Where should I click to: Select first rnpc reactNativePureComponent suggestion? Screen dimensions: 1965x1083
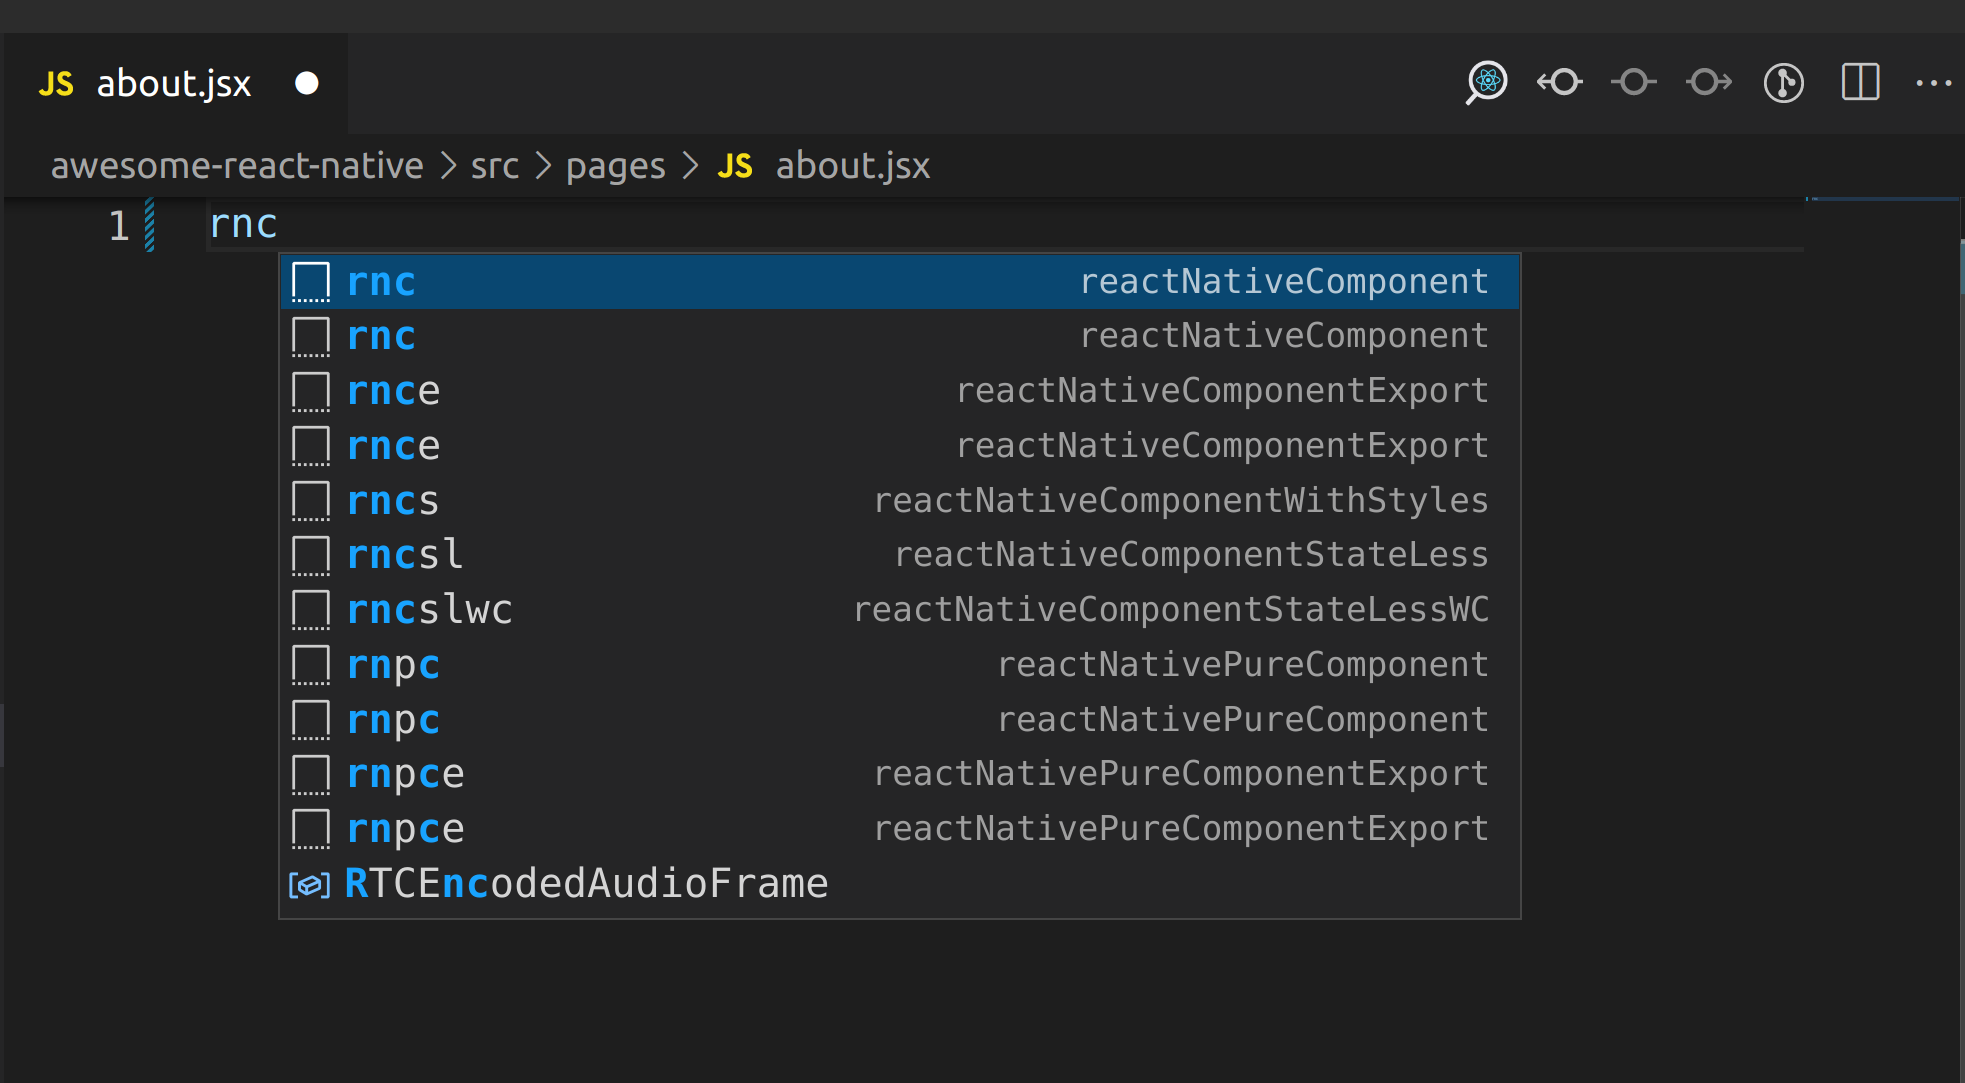click(x=900, y=665)
